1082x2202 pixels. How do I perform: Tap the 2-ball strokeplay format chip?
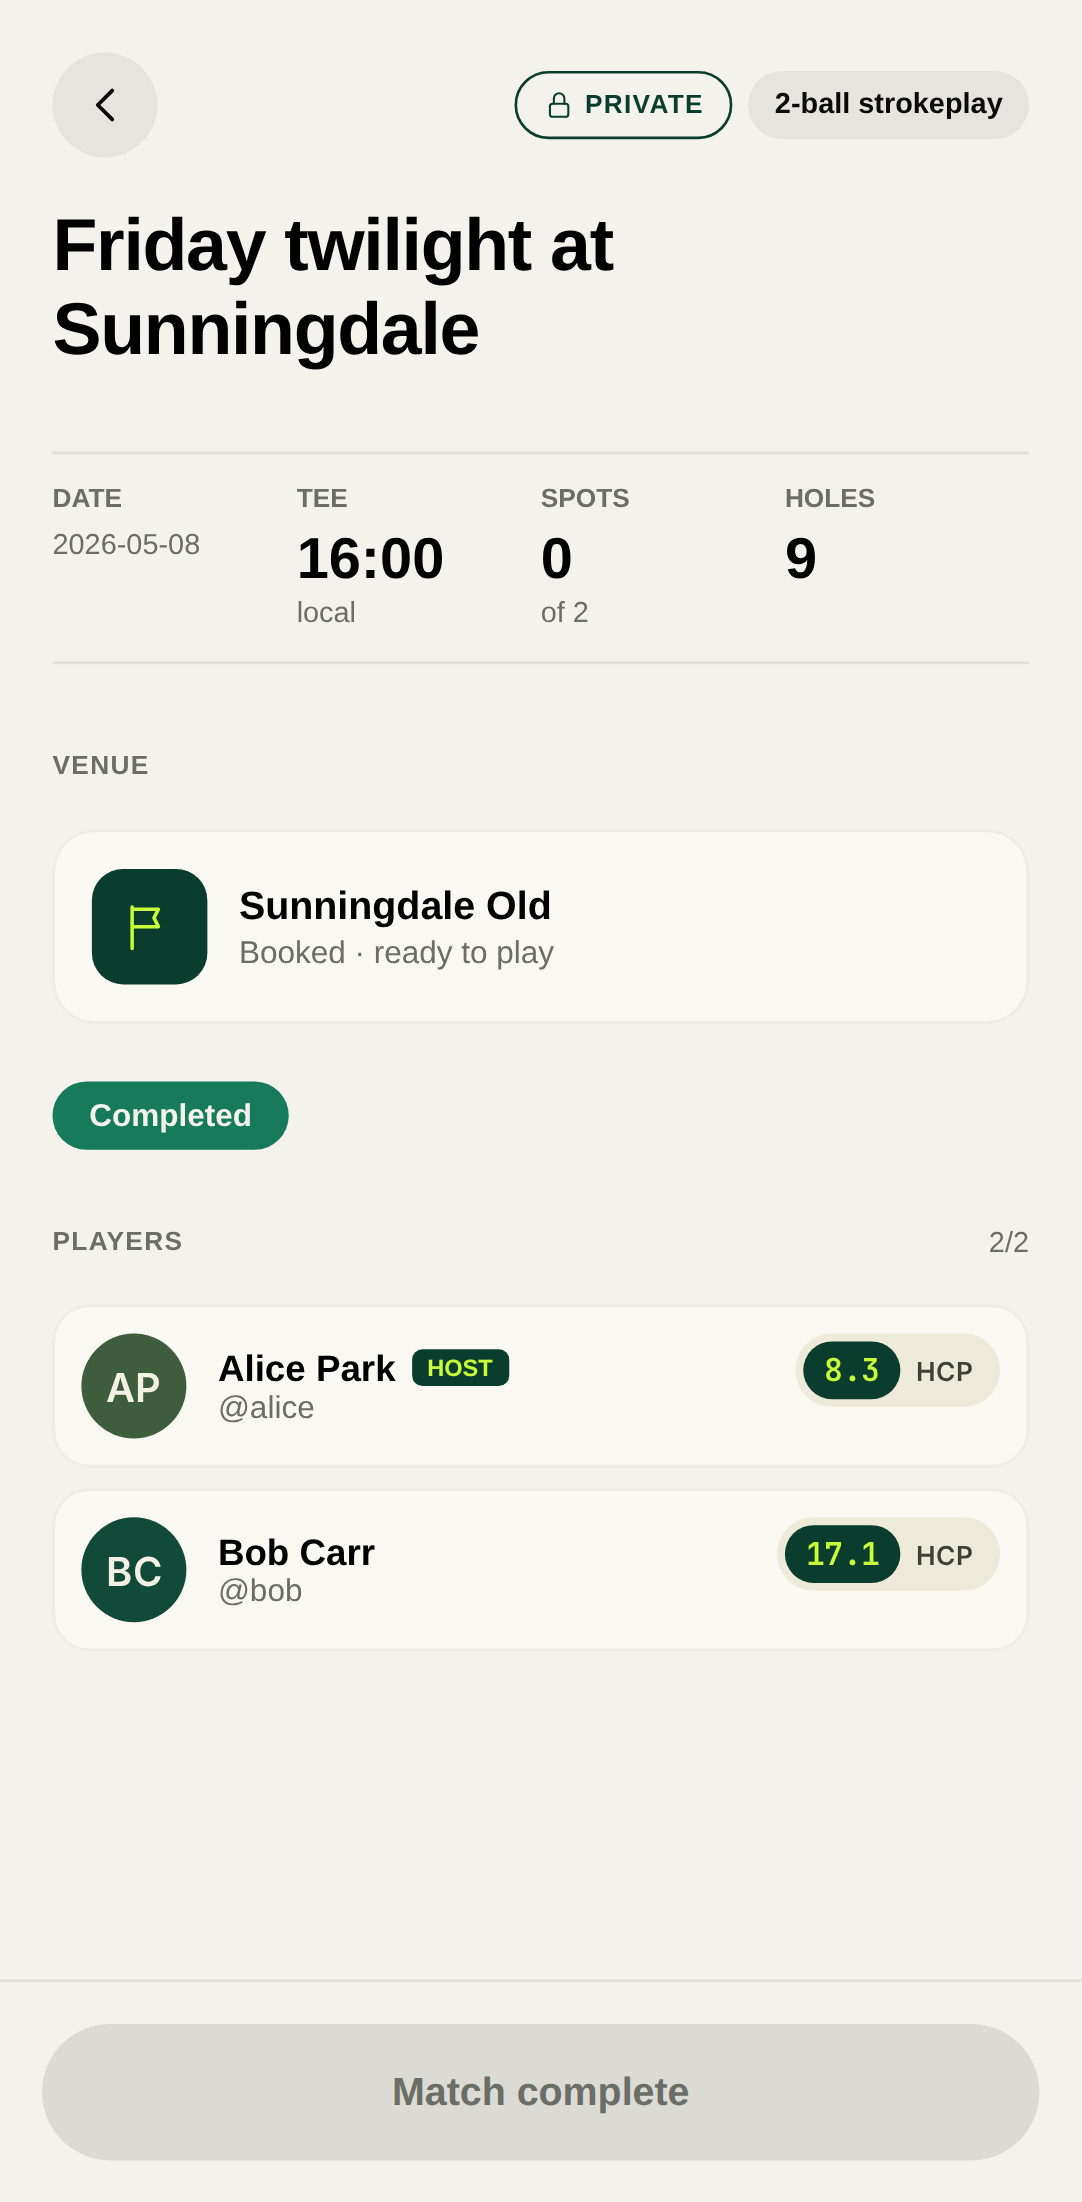888,105
